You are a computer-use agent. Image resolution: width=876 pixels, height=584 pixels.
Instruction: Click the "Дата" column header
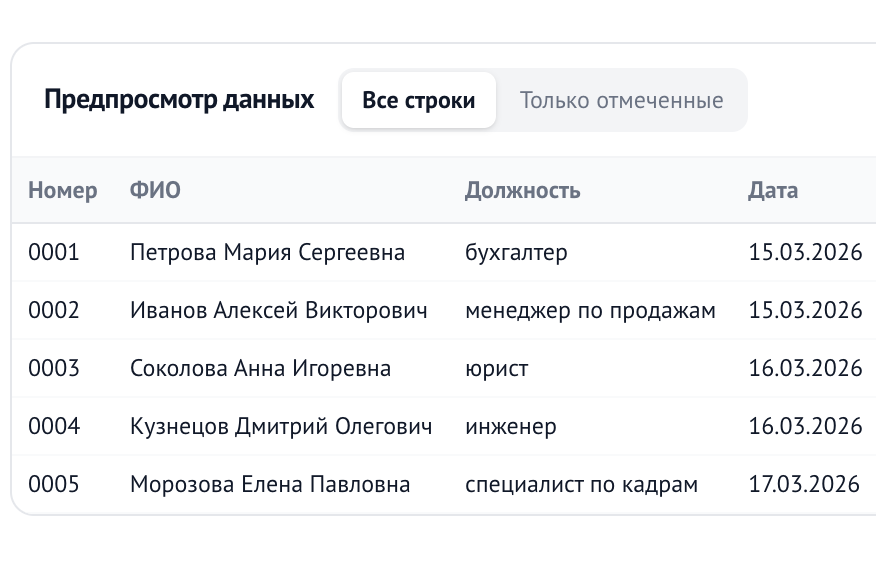(x=773, y=191)
